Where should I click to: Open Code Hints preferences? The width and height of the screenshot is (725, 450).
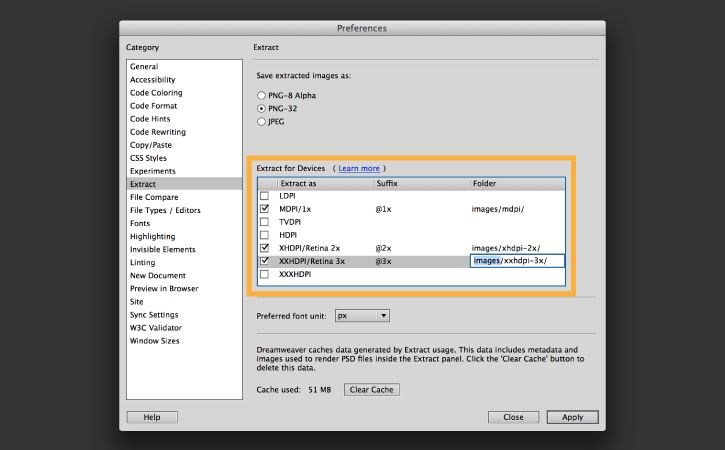[184, 119]
